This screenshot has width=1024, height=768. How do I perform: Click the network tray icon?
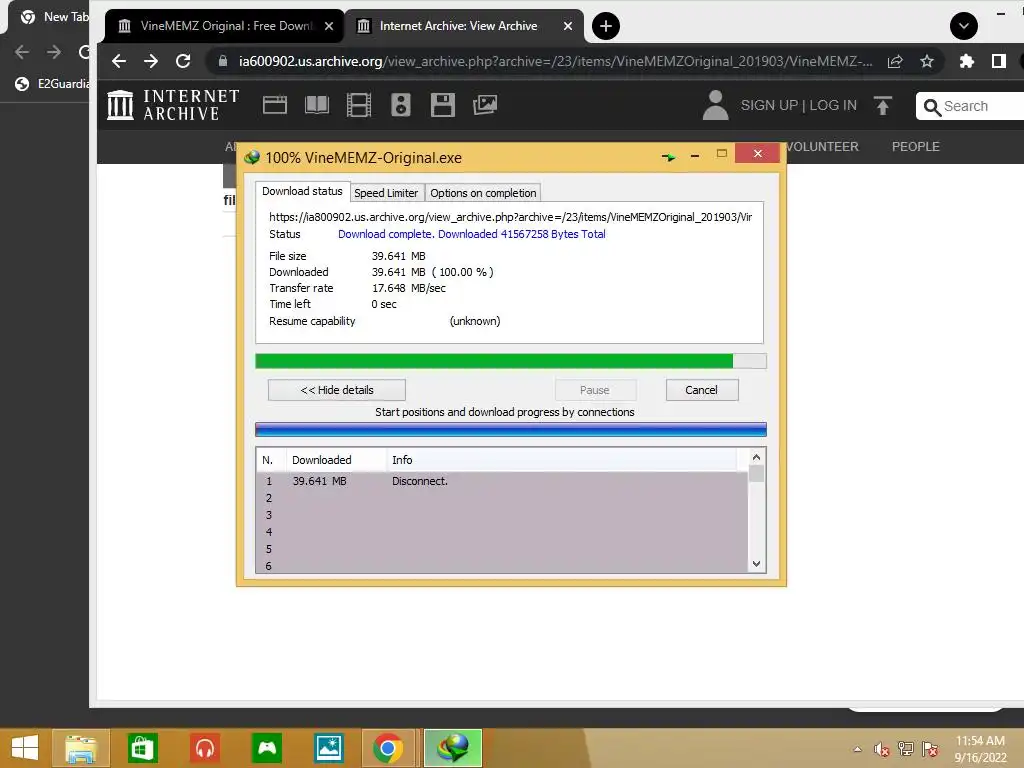click(x=906, y=749)
